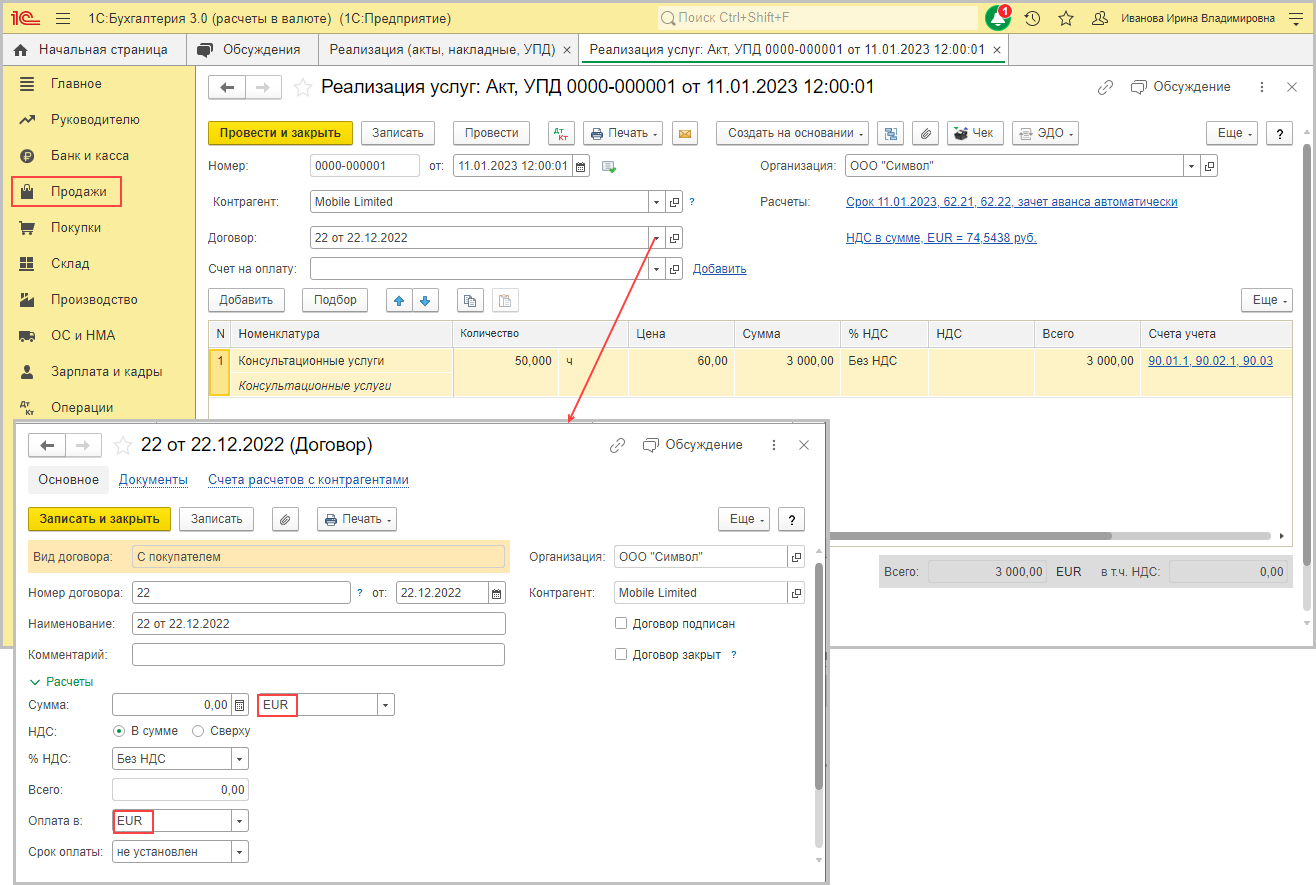This screenshot has width=1316, height=885.
Task: Open the Банк и касса section
Action: click(x=90, y=156)
